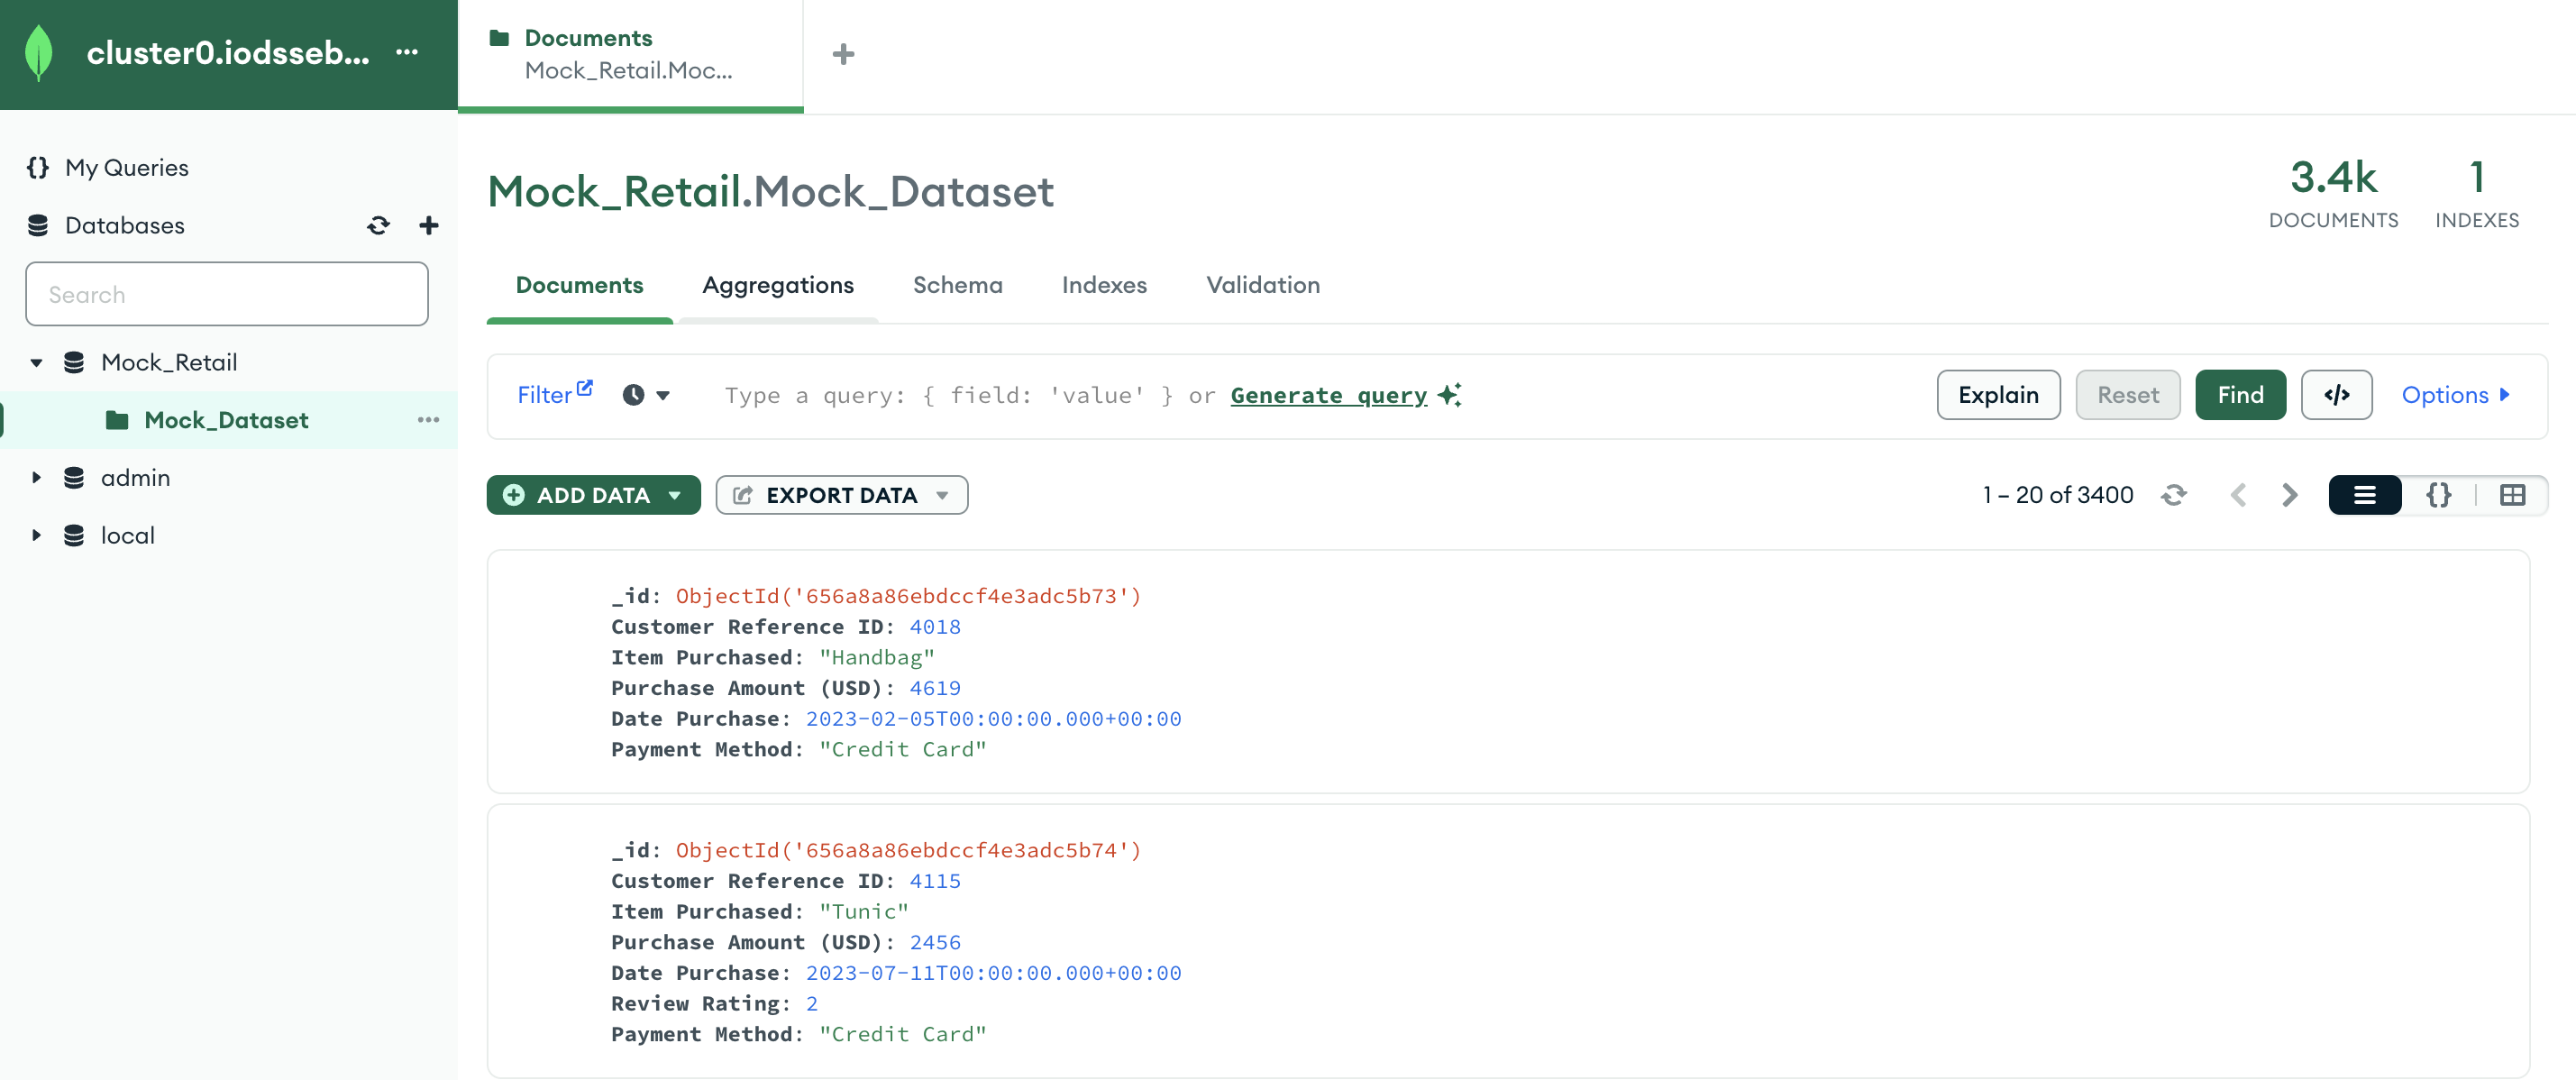
Task: Refresh the databases list
Action: point(378,225)
